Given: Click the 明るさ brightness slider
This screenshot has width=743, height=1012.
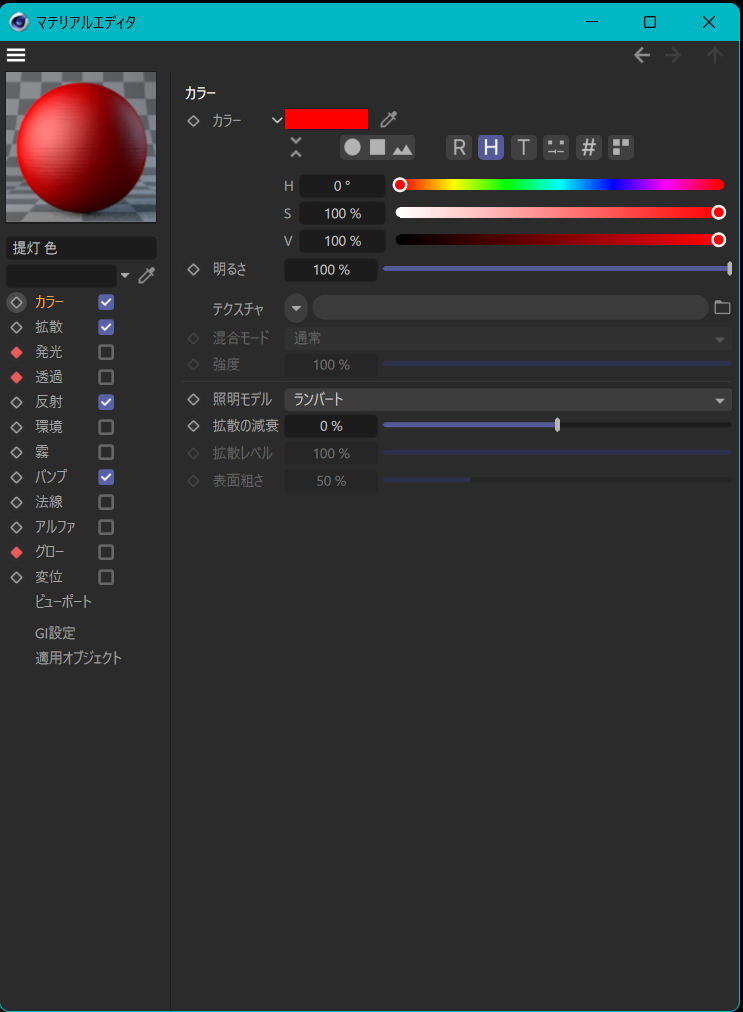Looking at the screenshot, I should tap(556, 269).
